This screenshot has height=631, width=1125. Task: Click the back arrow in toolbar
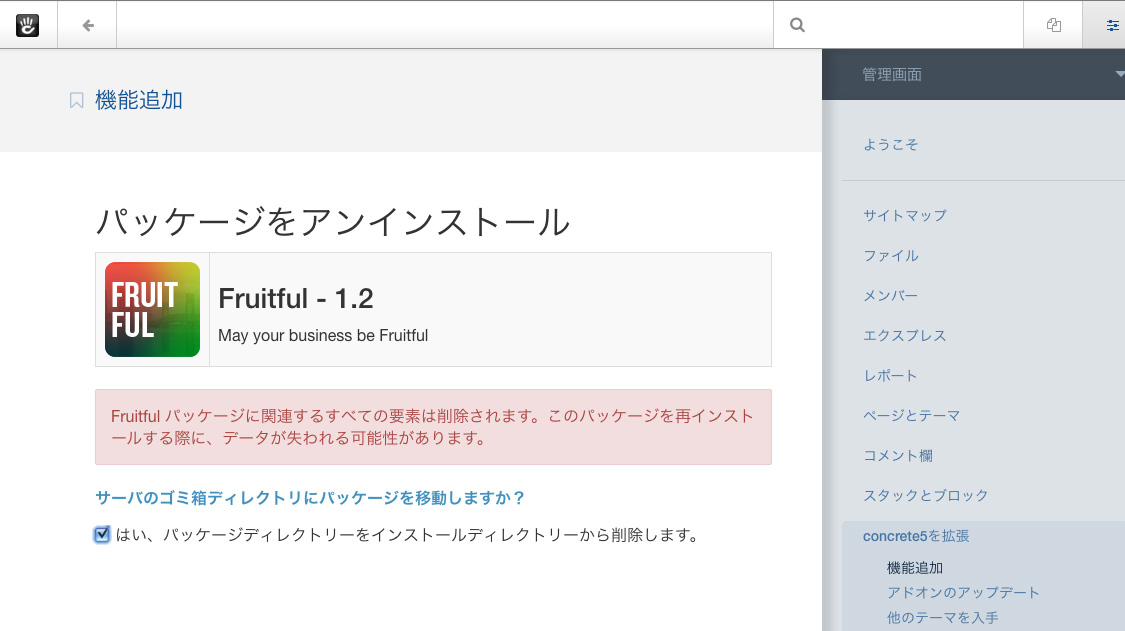click(88, 26)
